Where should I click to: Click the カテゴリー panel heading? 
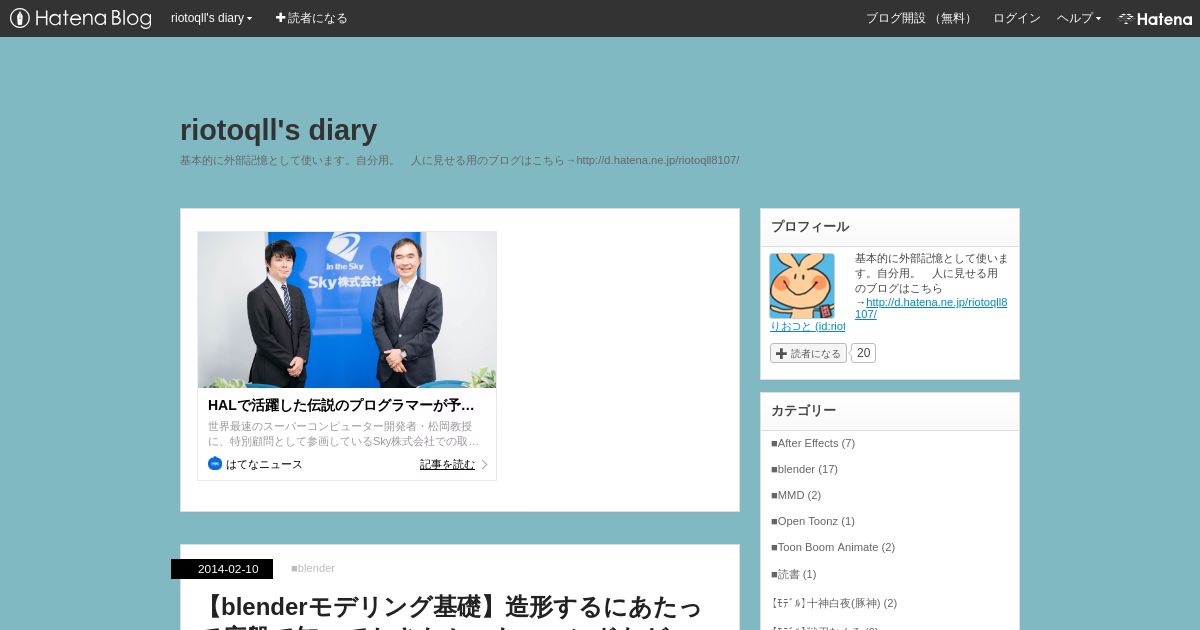pos(803,411)
